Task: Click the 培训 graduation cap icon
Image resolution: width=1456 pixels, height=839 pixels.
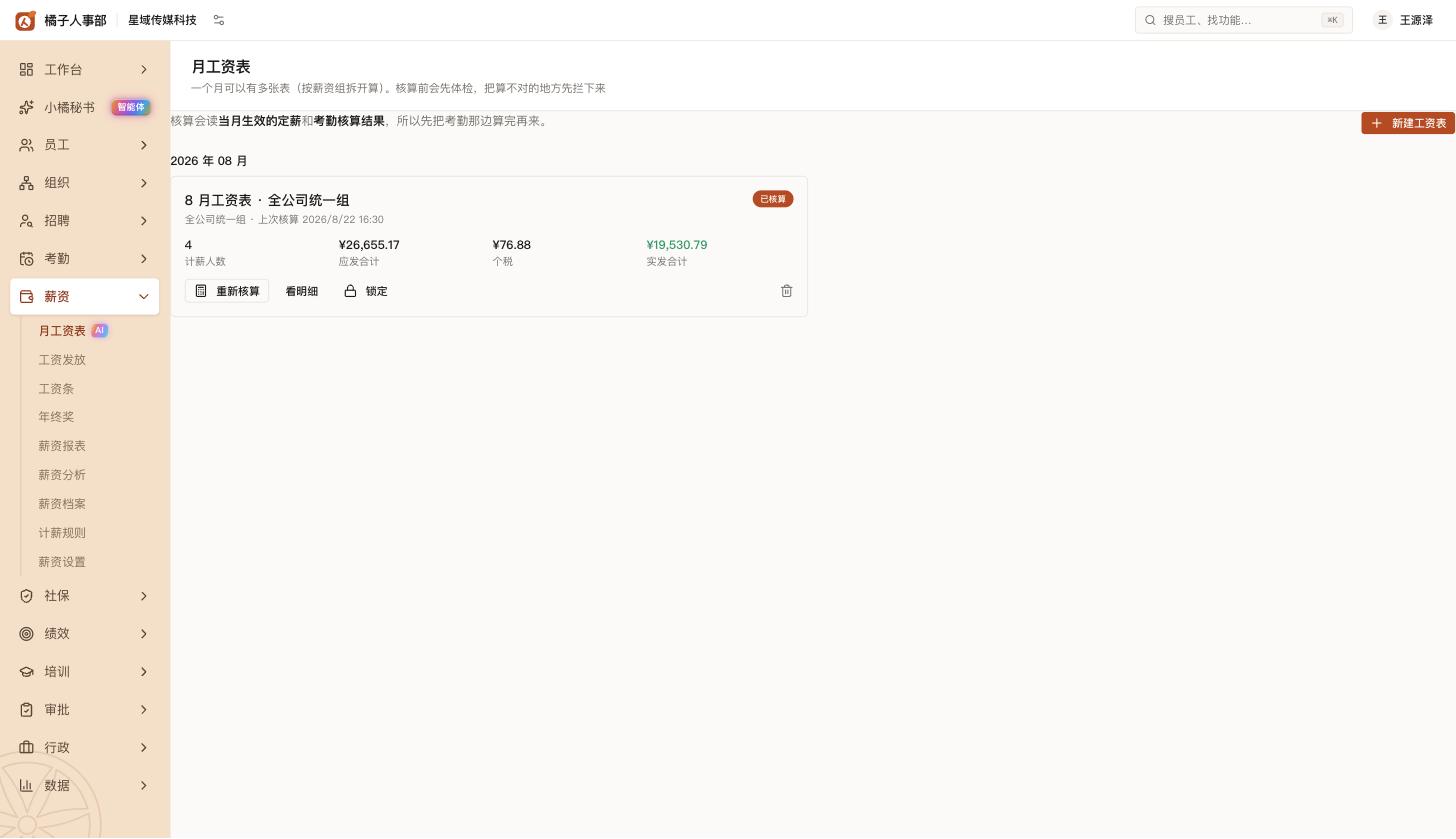Action: 27,672
